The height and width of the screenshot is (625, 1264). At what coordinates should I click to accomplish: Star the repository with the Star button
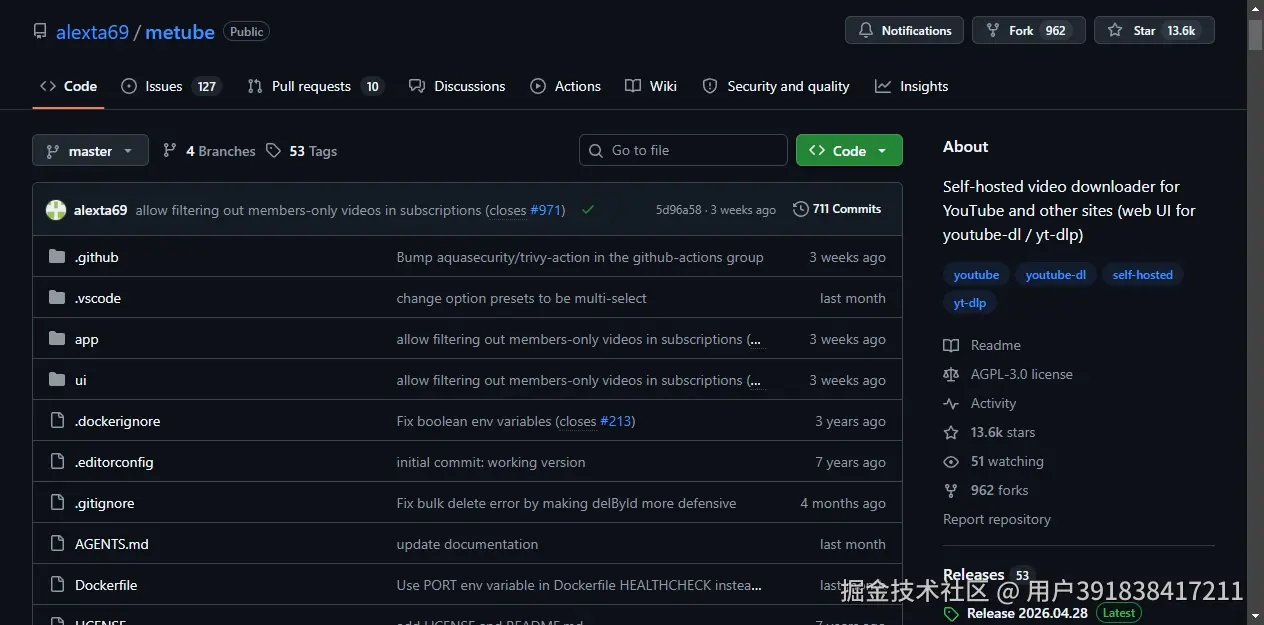(1154, 31)
